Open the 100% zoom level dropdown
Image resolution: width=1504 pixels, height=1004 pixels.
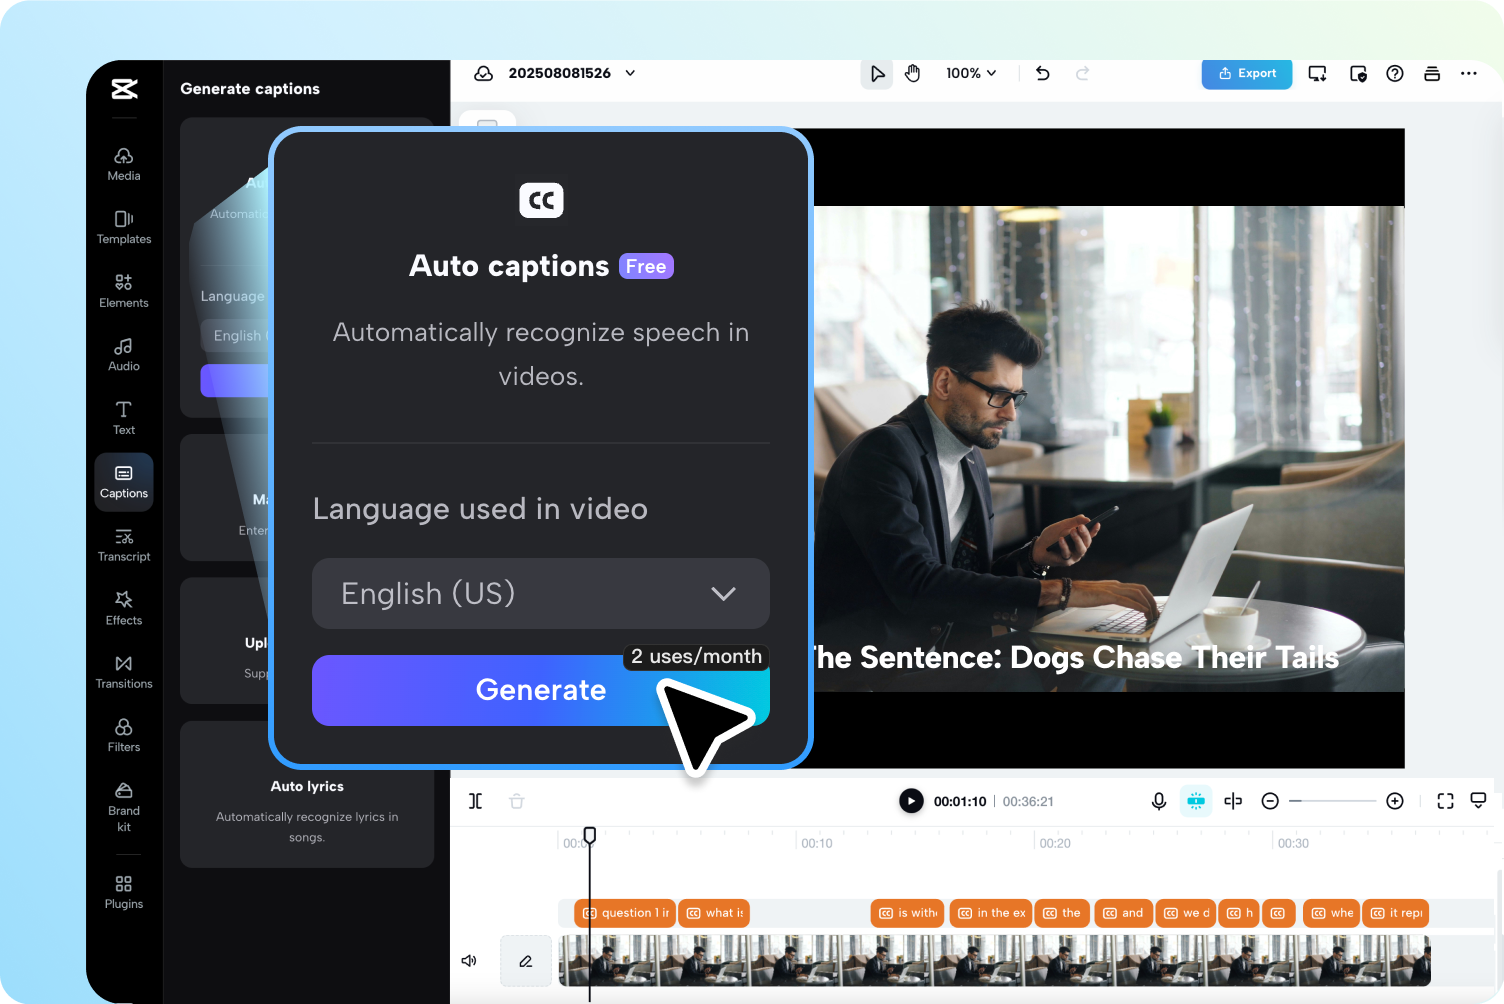(971, 73)
